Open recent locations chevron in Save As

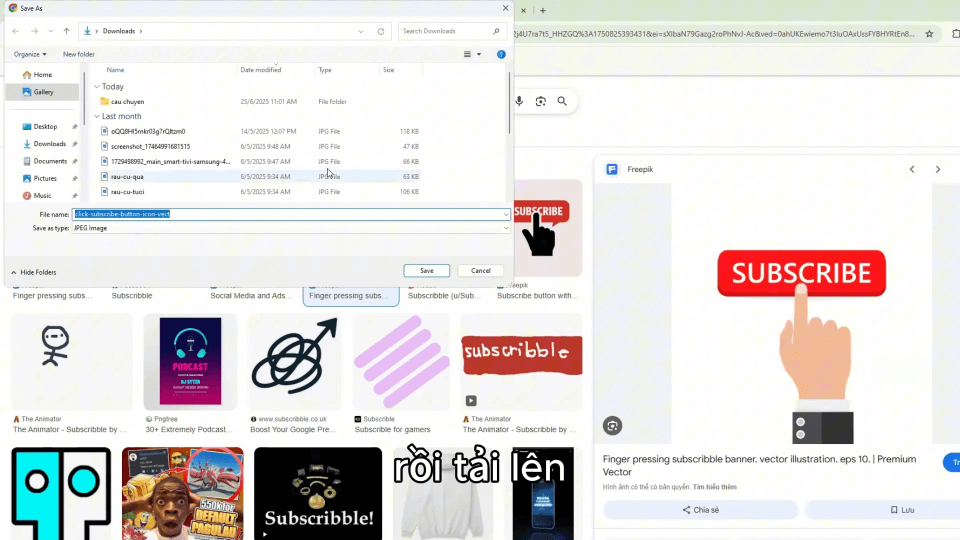tap(51, 31)
